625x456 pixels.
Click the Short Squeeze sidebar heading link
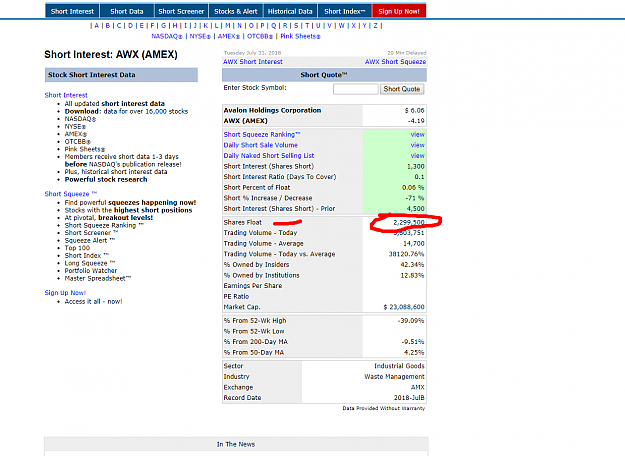click(71, 194)
